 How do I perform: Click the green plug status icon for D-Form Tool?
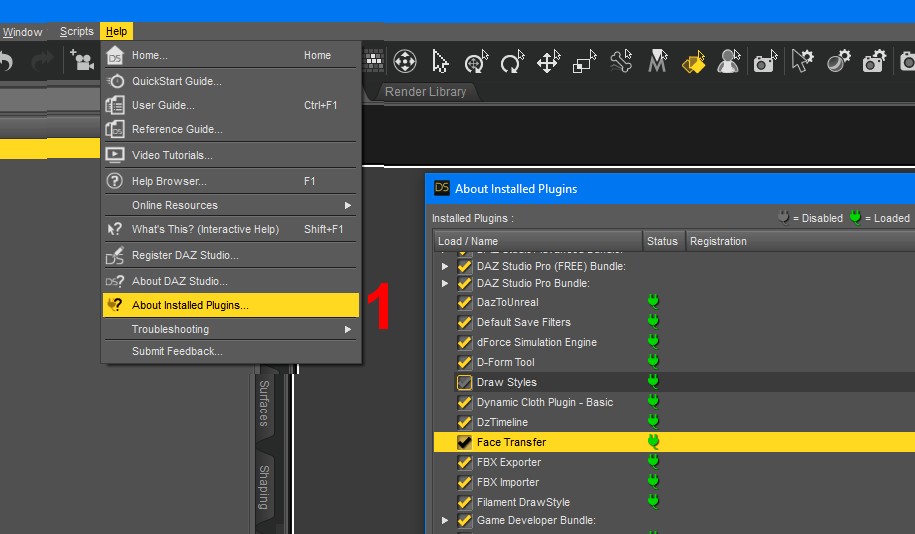[653, 361]
